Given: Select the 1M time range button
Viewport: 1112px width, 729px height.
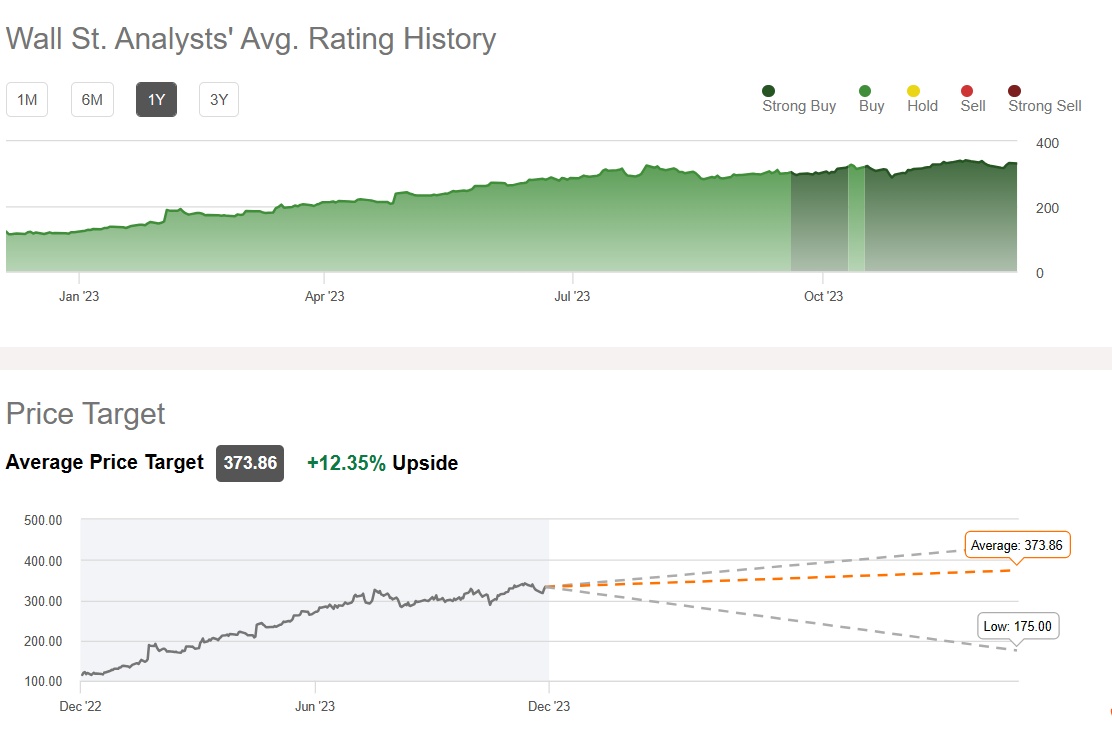Looking at the screenshot, I should click(27, 100).
